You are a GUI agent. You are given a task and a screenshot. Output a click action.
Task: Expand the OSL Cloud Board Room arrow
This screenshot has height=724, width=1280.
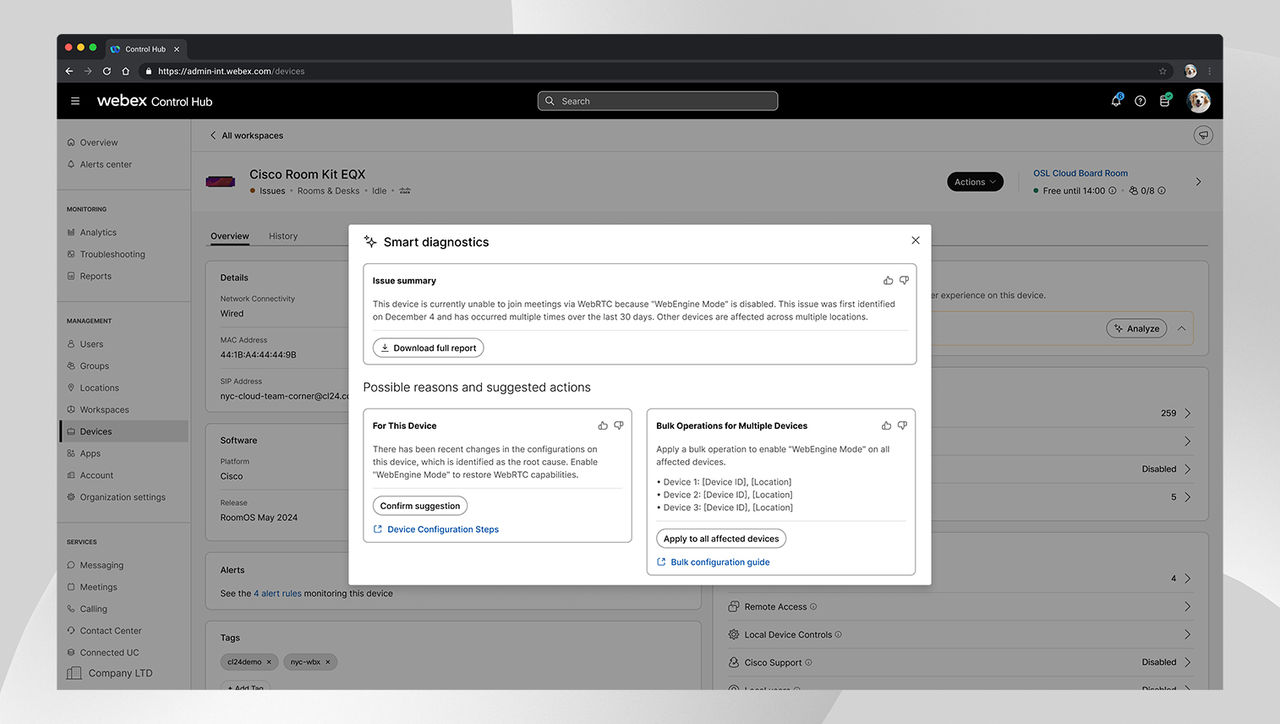[x=1198, y=182]
